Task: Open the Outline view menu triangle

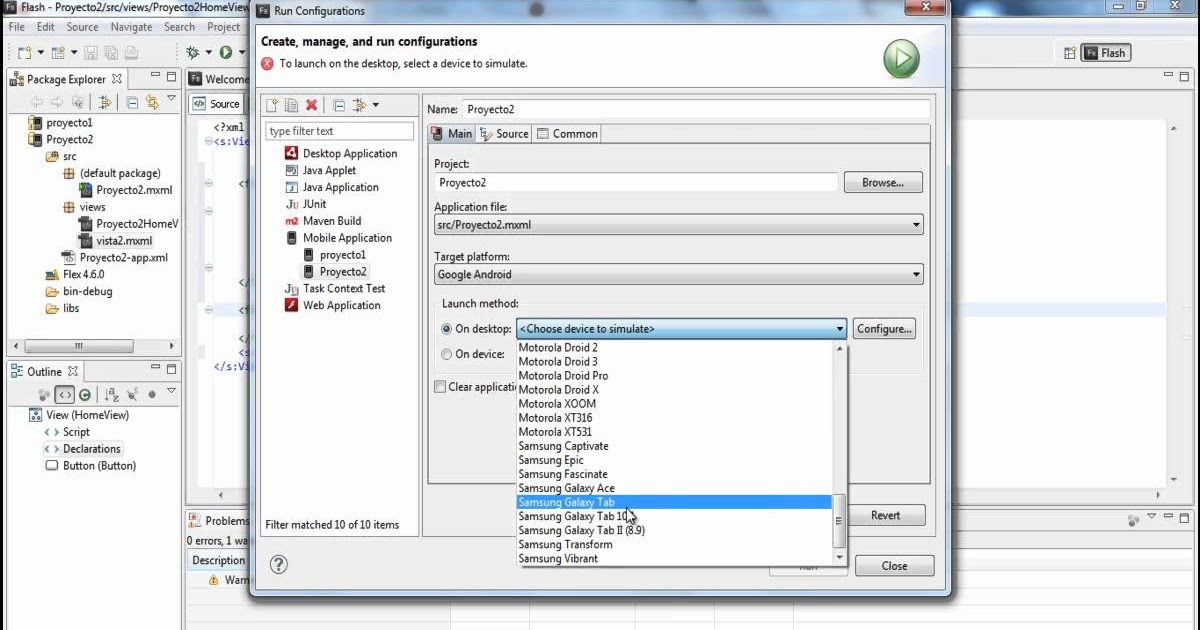Action: (x=171, y=392)
